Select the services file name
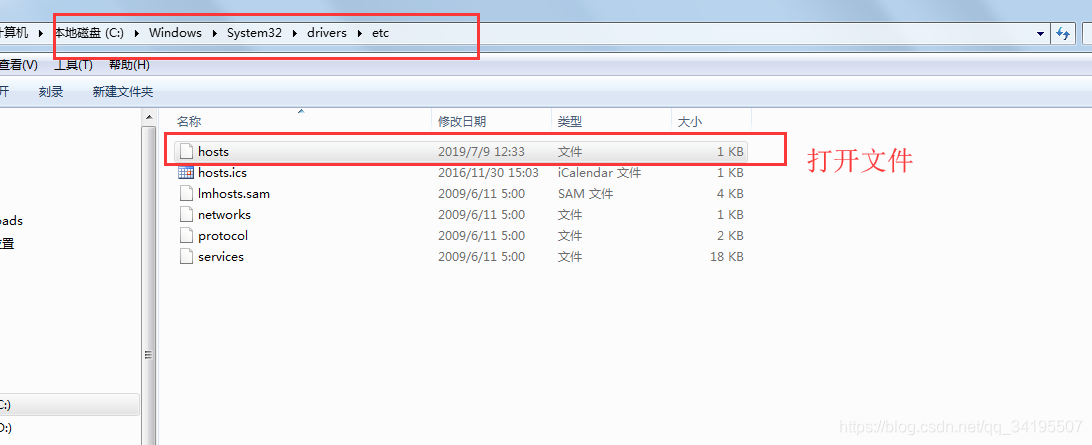Image resolution: width=1092 pixels, height=445 pixels. point(221,256)
